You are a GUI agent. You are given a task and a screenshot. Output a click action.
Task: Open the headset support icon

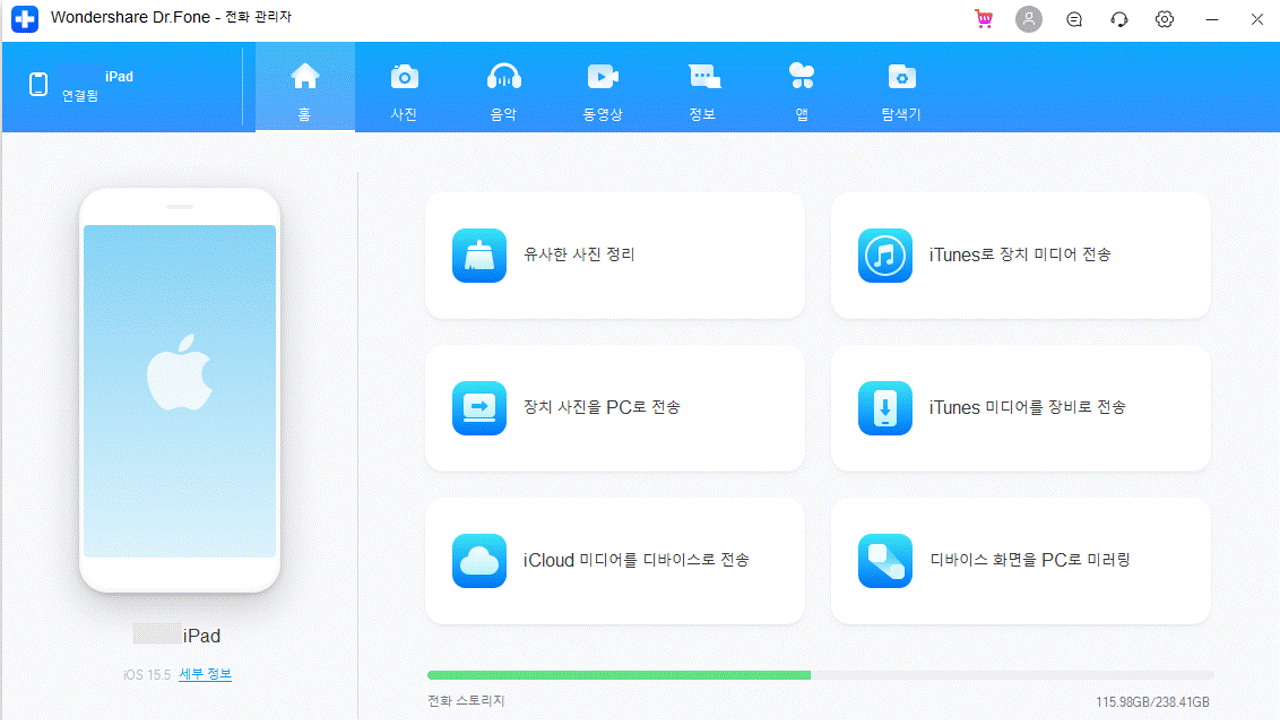1120,19
